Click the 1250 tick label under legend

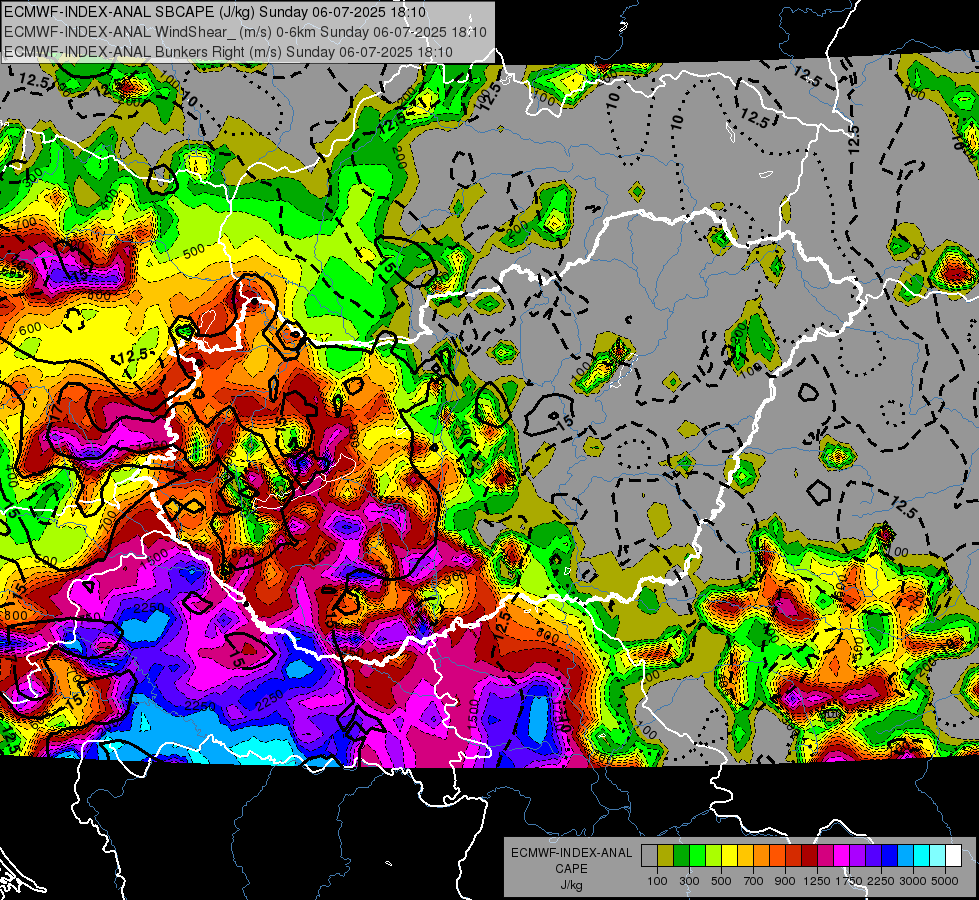tap(817, 881)
